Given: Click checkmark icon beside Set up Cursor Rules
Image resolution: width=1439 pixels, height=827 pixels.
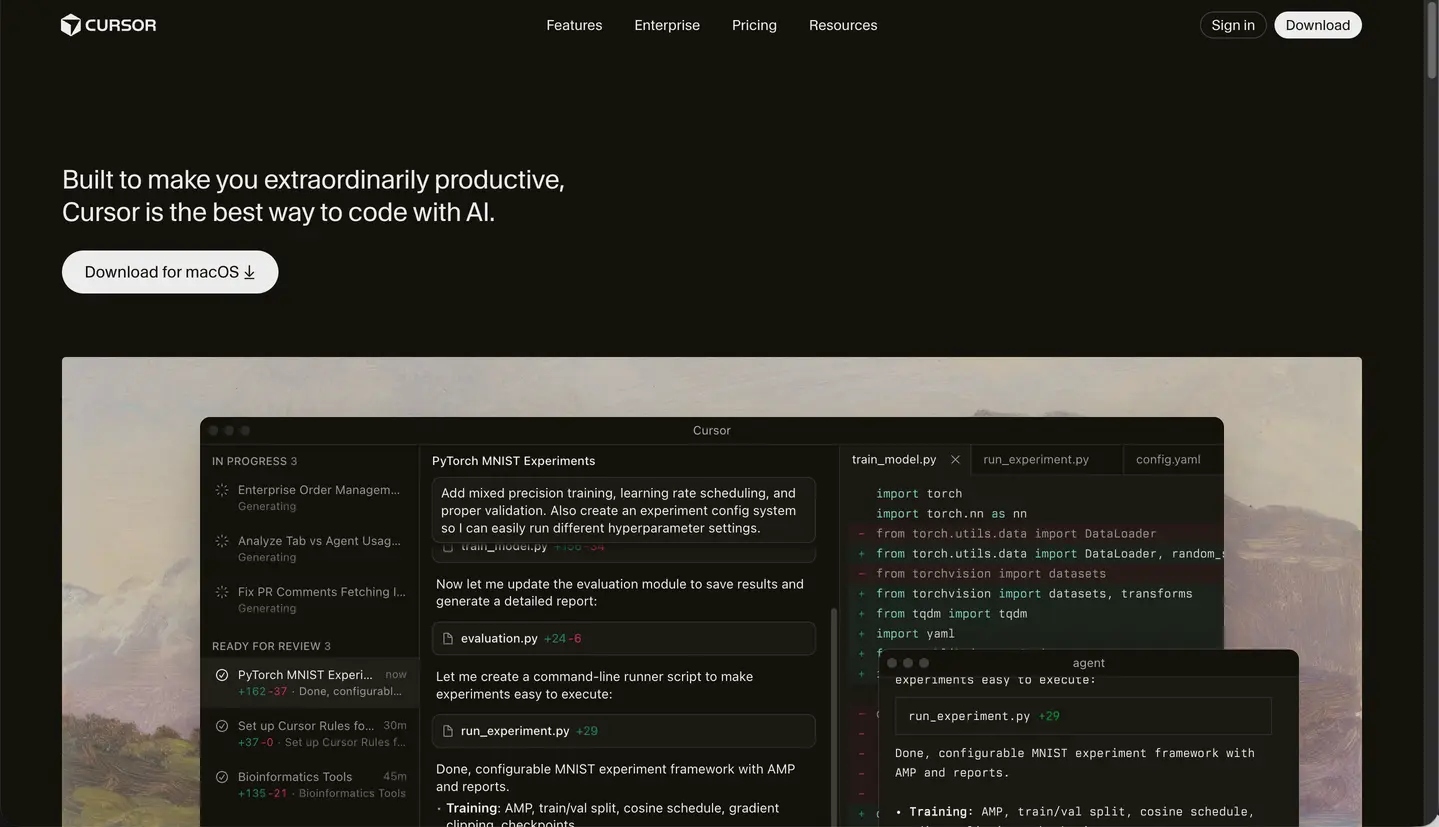Looking at the screenshot, I should click(x=222, y=726).
